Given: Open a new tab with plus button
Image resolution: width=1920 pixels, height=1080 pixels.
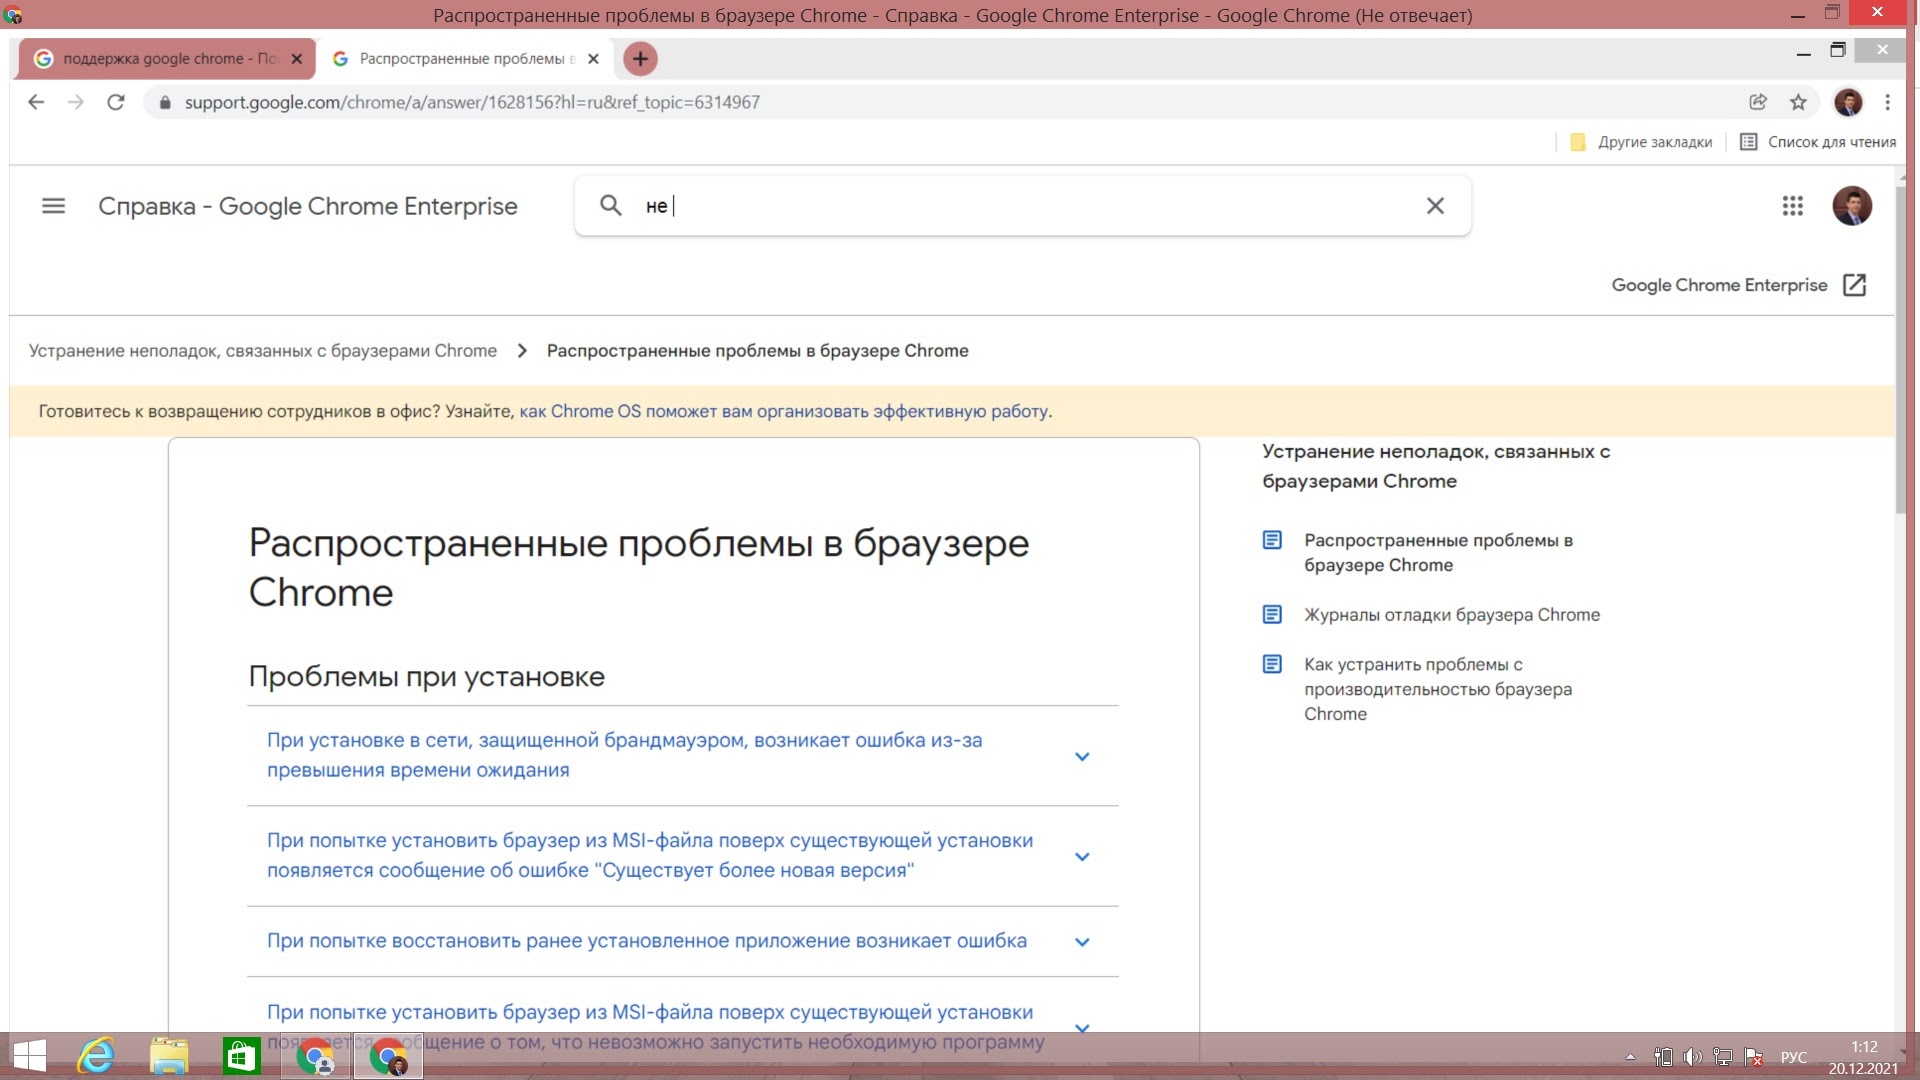Looking at the screenshot, I should pyautogui.click(x=640, y=59).
